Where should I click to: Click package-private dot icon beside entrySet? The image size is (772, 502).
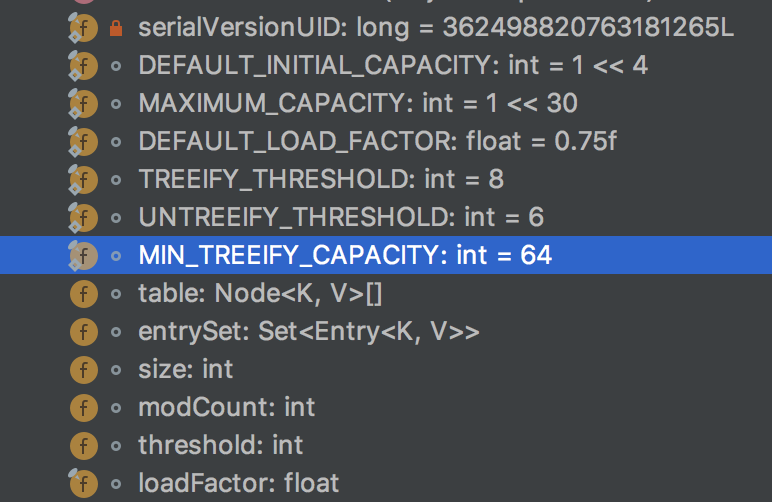pos(116,332)
